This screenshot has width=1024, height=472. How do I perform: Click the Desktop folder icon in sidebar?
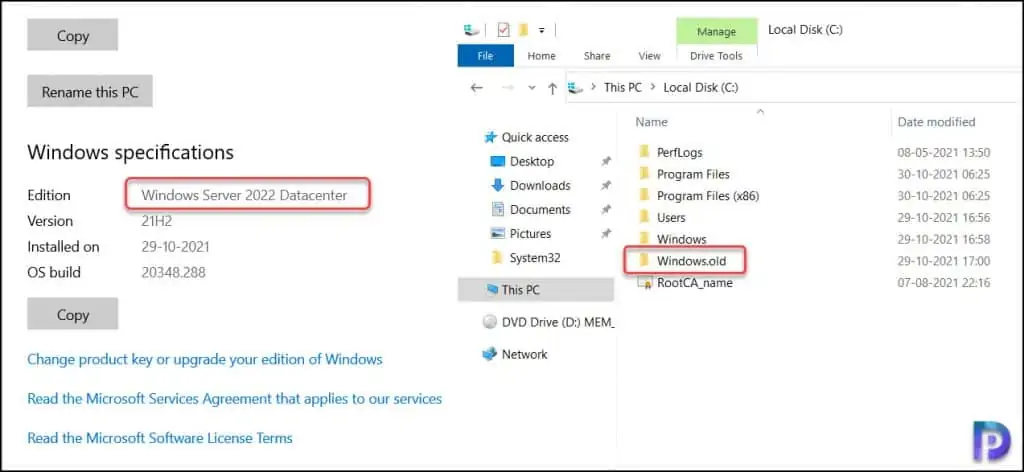click(x=498, y=161)
